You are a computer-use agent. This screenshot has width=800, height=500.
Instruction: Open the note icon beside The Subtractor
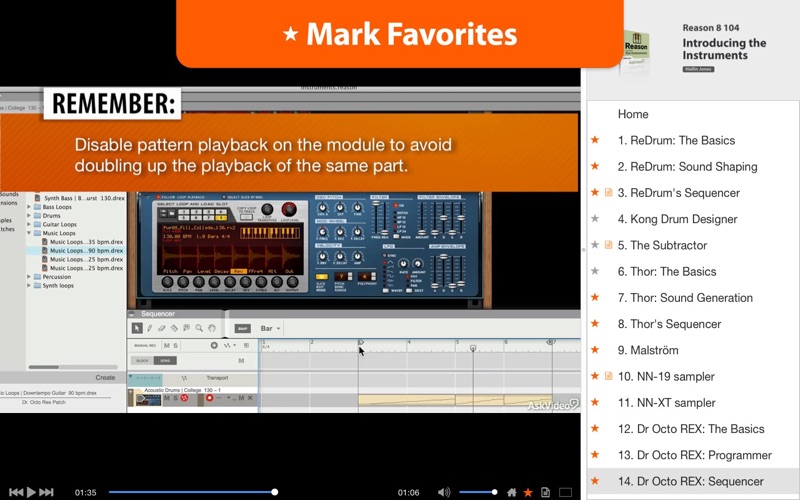click(x=608, y=245)
